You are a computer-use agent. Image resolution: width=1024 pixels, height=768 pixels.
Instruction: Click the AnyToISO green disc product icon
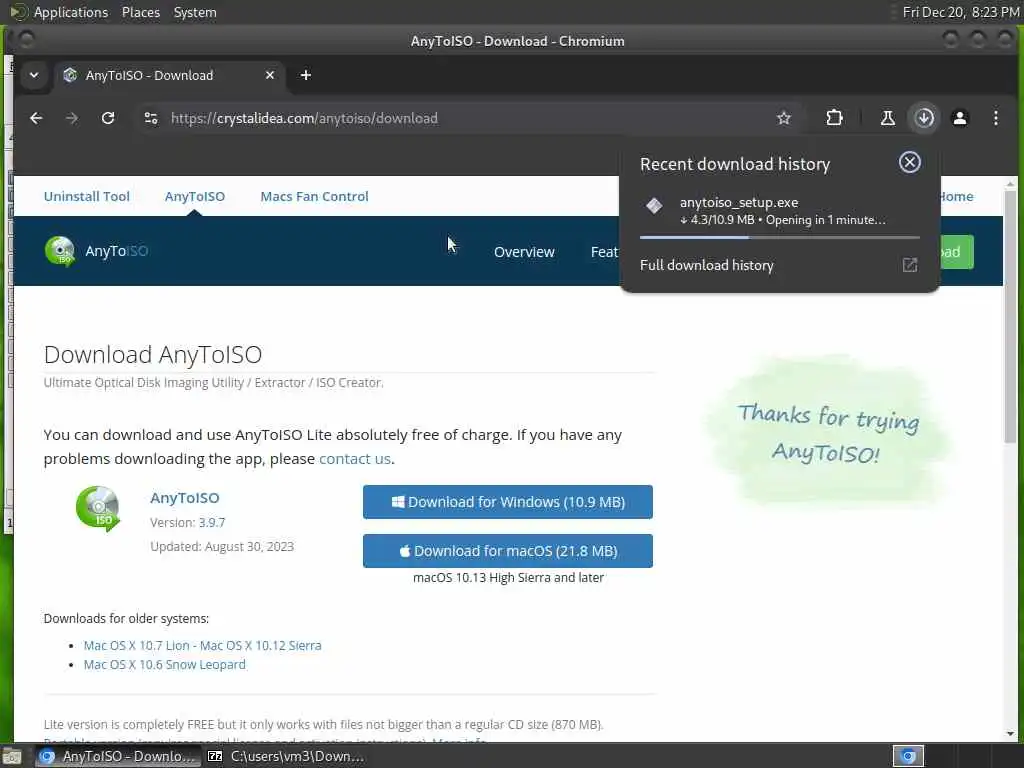(x=98, y=508)
